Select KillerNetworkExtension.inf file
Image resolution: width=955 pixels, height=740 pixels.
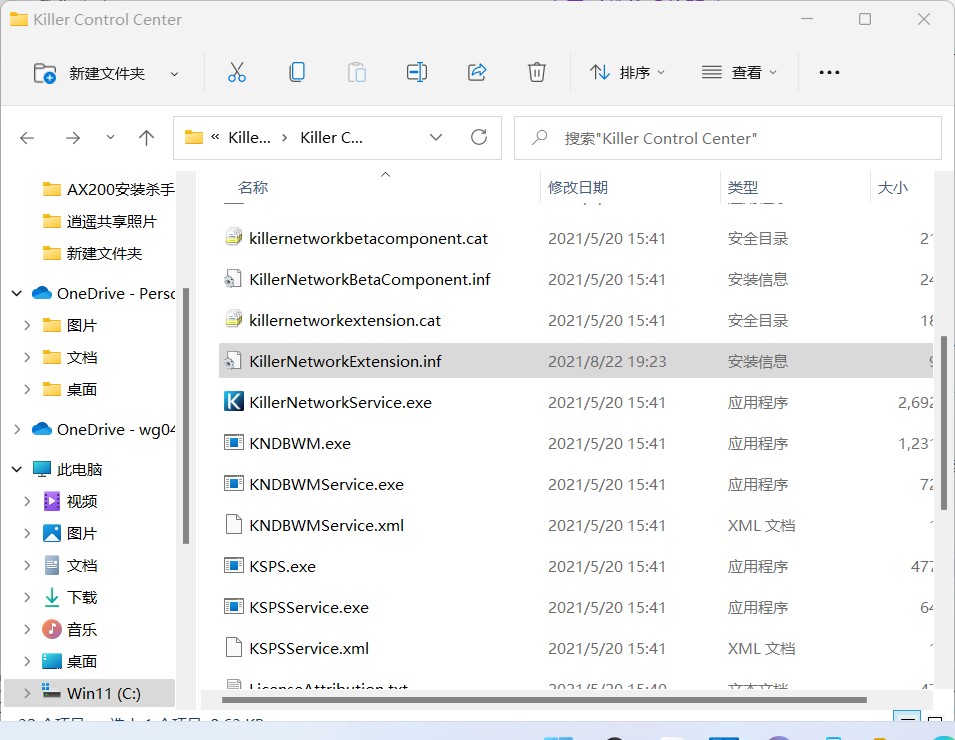(x=576, y=361)
